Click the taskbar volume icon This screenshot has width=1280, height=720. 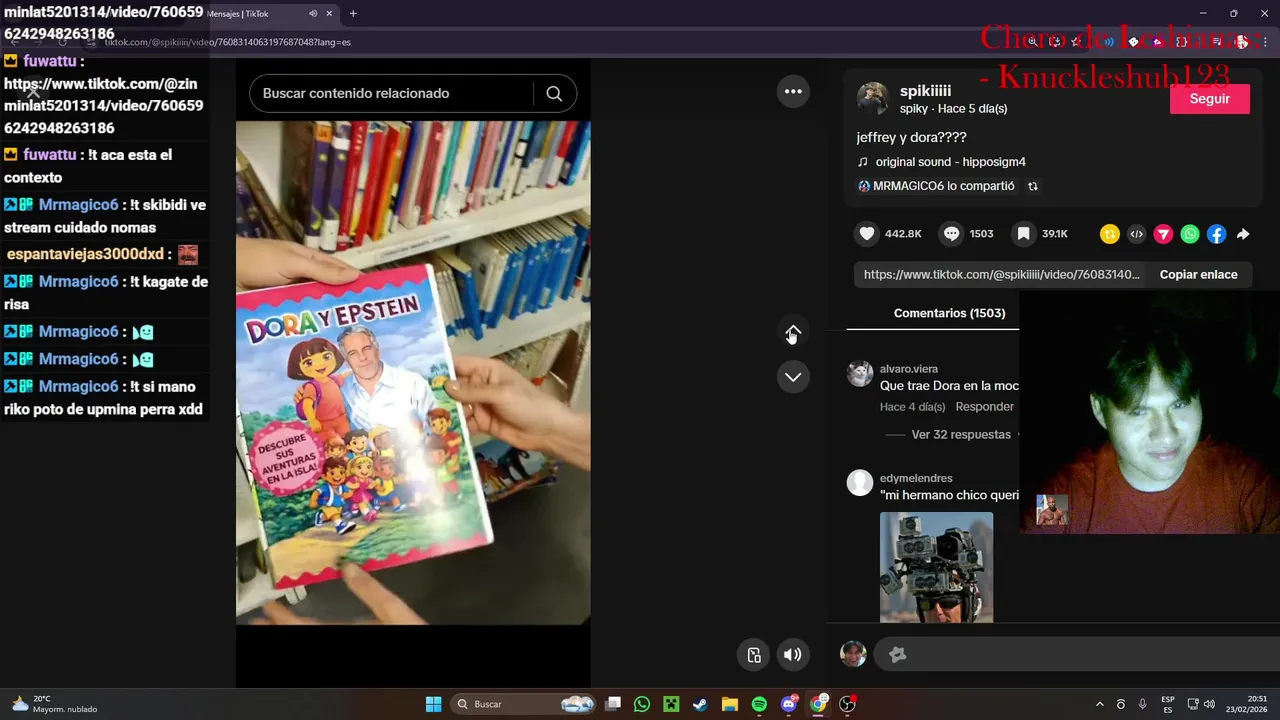[x=1209, y=704]
